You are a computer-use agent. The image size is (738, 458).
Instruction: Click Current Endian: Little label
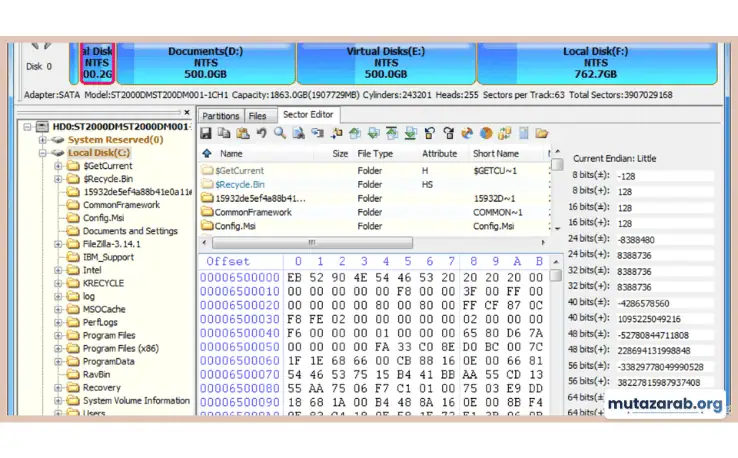[x=614, y=159]
